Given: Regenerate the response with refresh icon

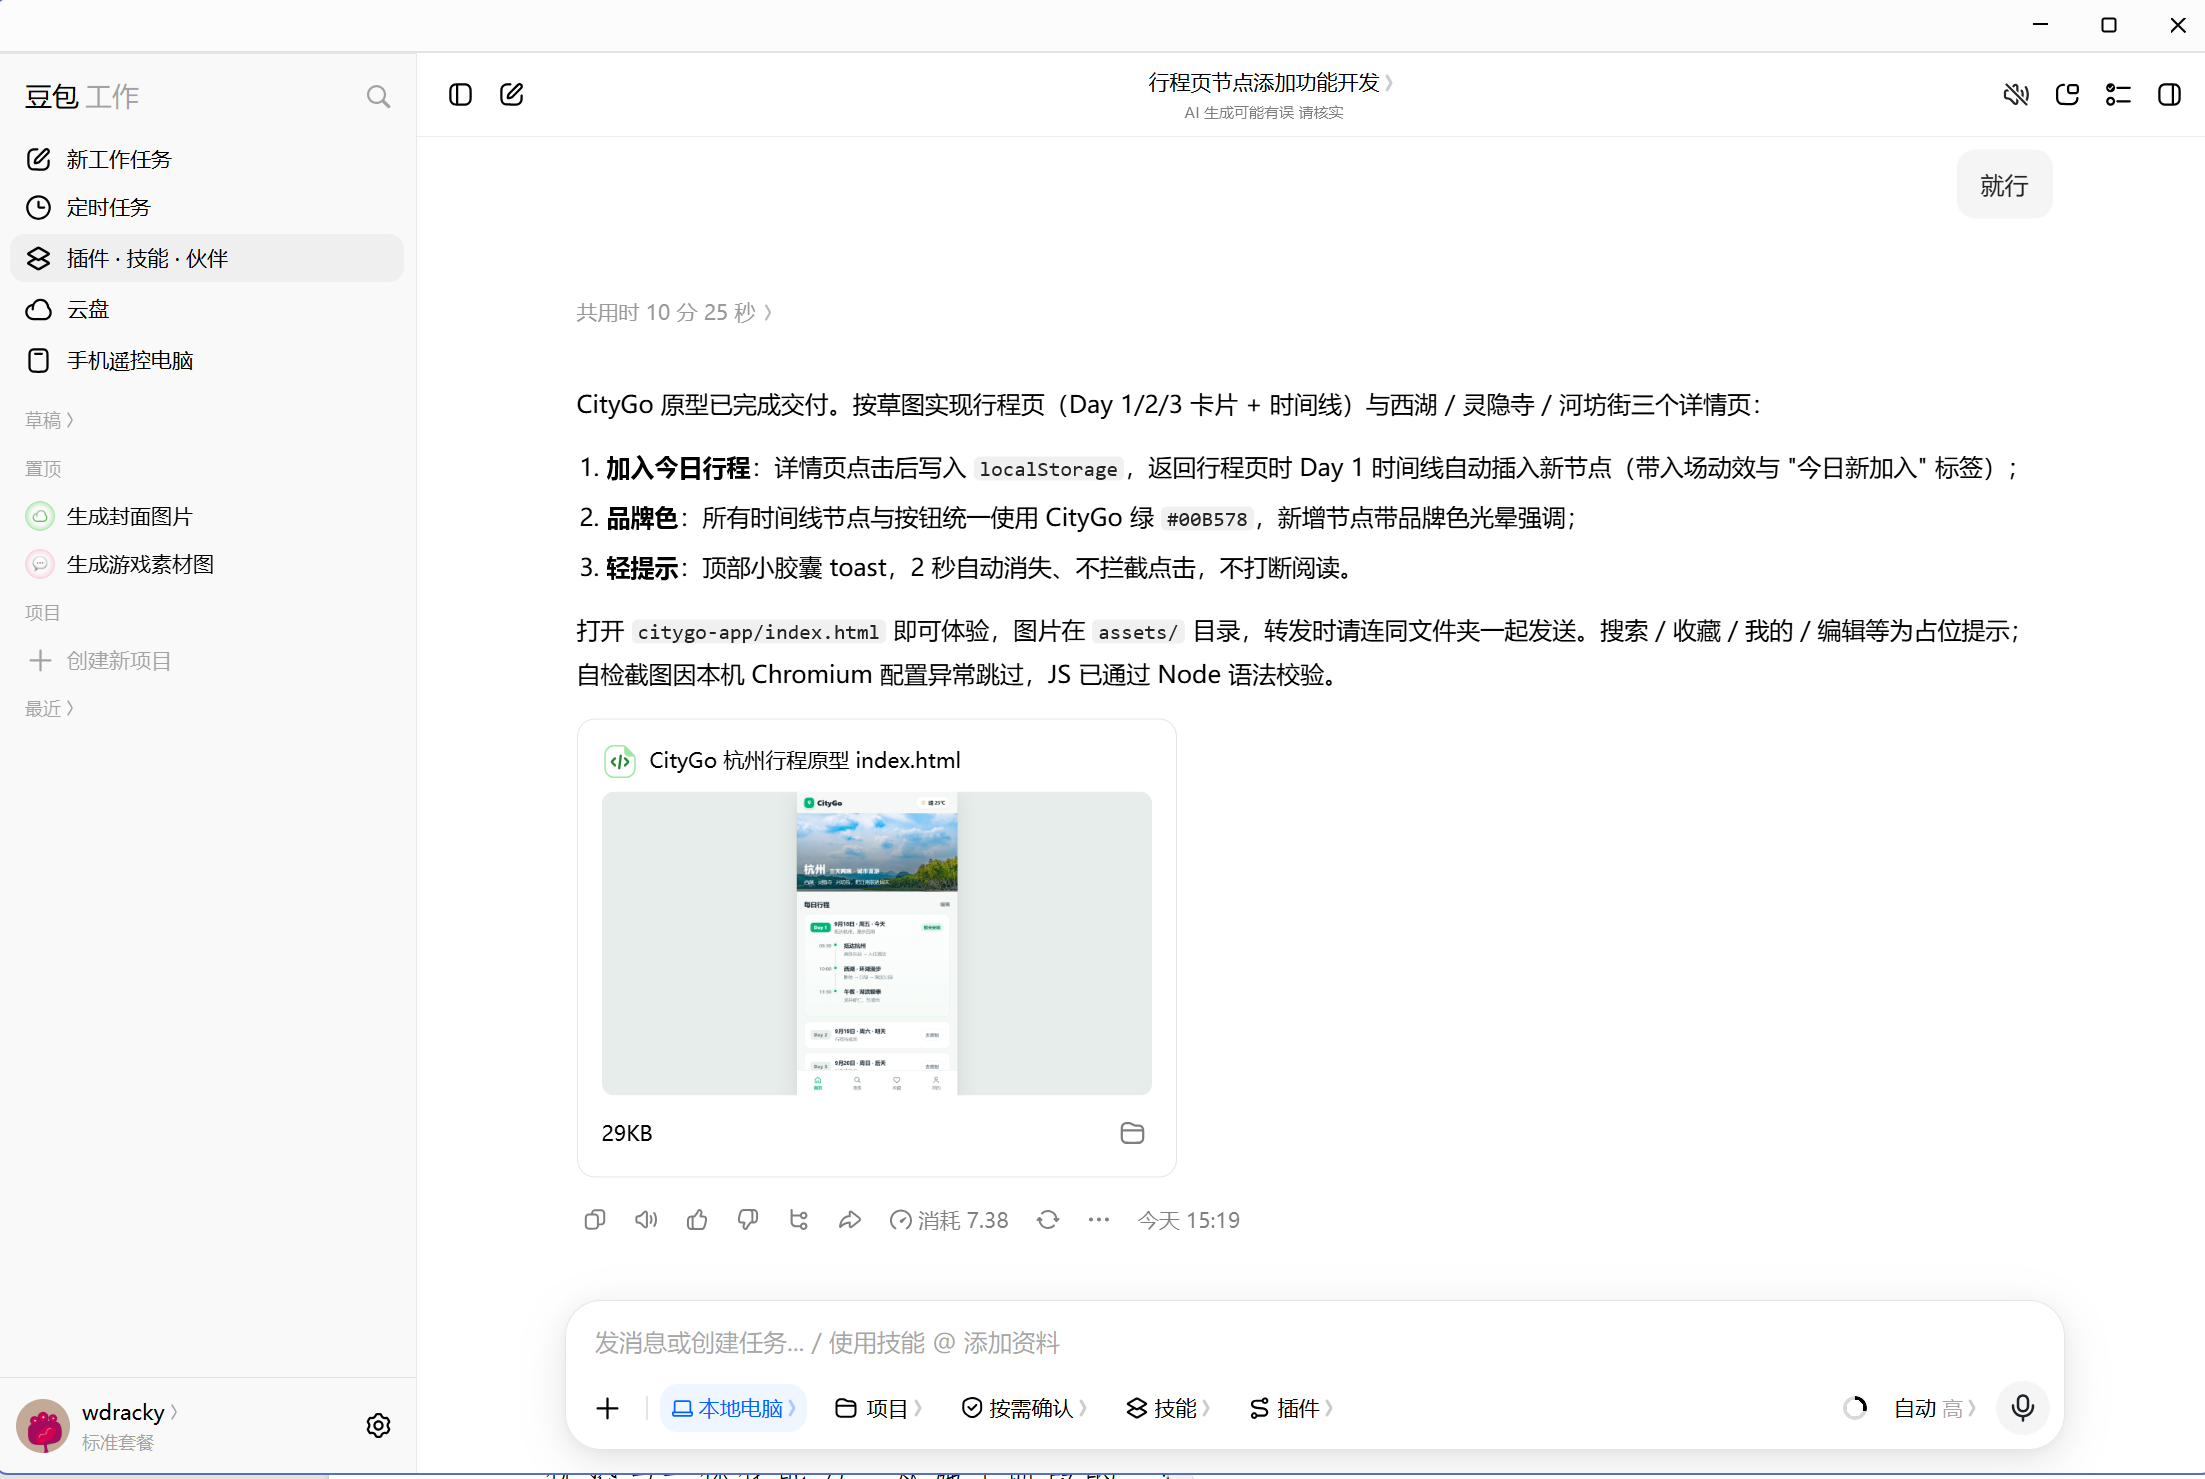Looking at the screenshot, I should click(1048, 1219).
